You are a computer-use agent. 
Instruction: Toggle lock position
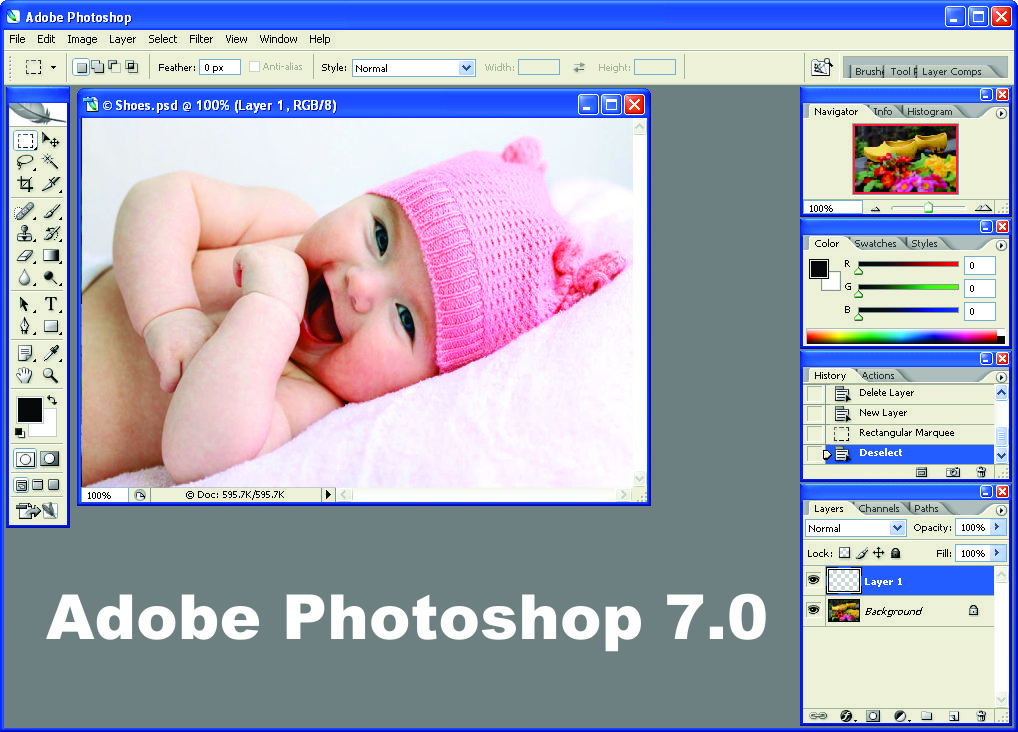point(878,553)
